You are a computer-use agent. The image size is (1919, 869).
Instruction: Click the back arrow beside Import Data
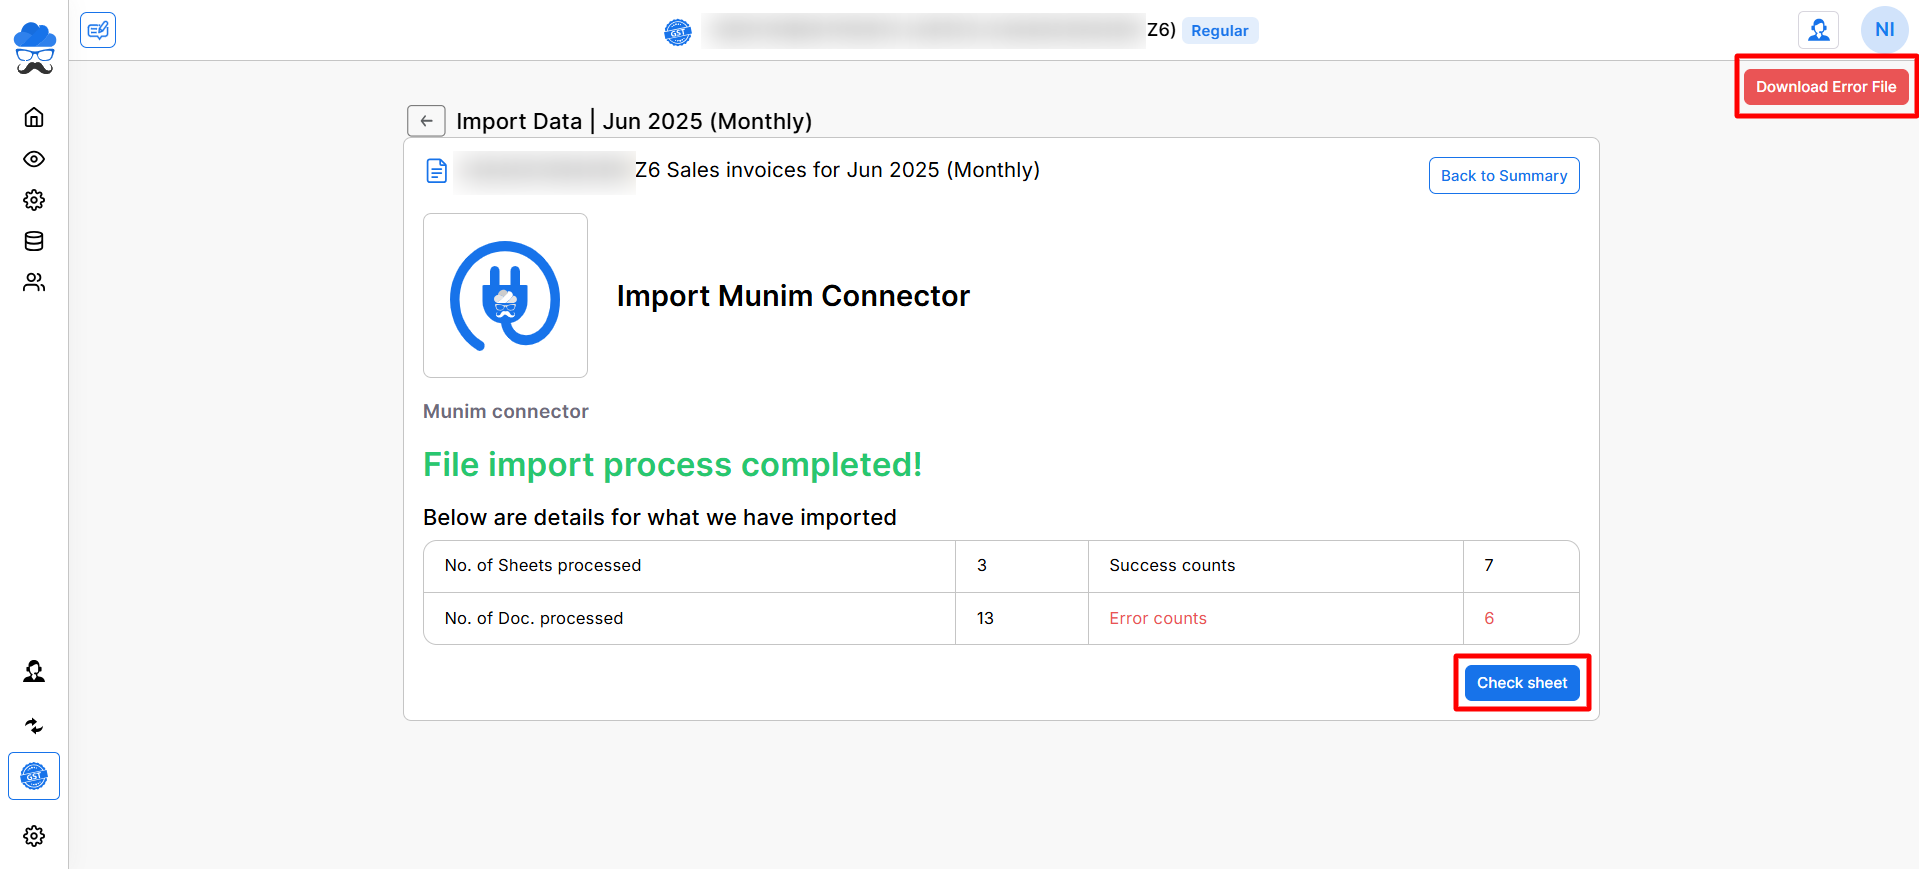pyautogui.click(x=426, y=121)
